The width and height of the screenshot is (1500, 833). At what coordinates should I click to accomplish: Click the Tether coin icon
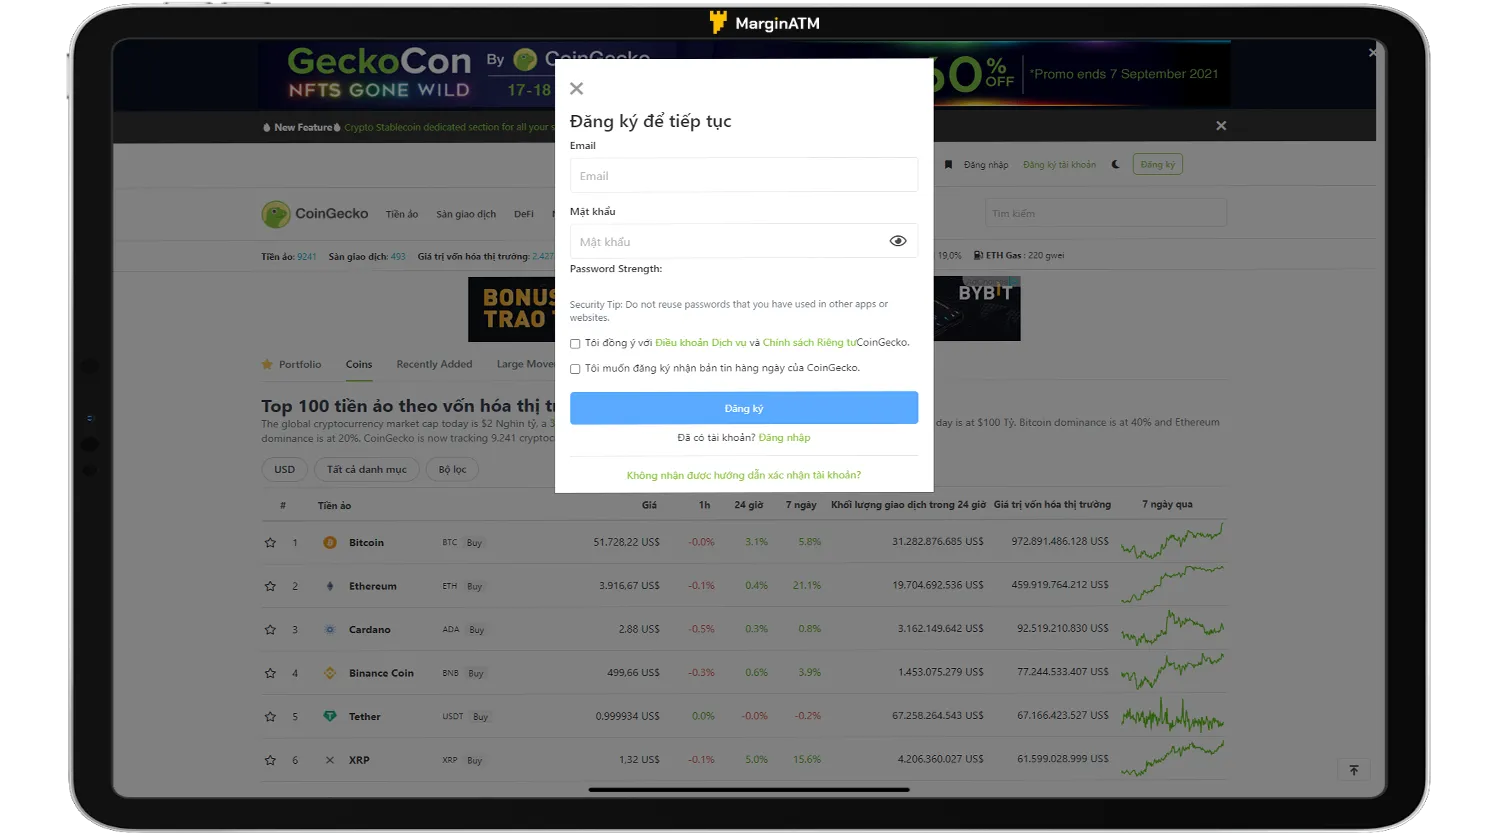click(x=330, y=716)
